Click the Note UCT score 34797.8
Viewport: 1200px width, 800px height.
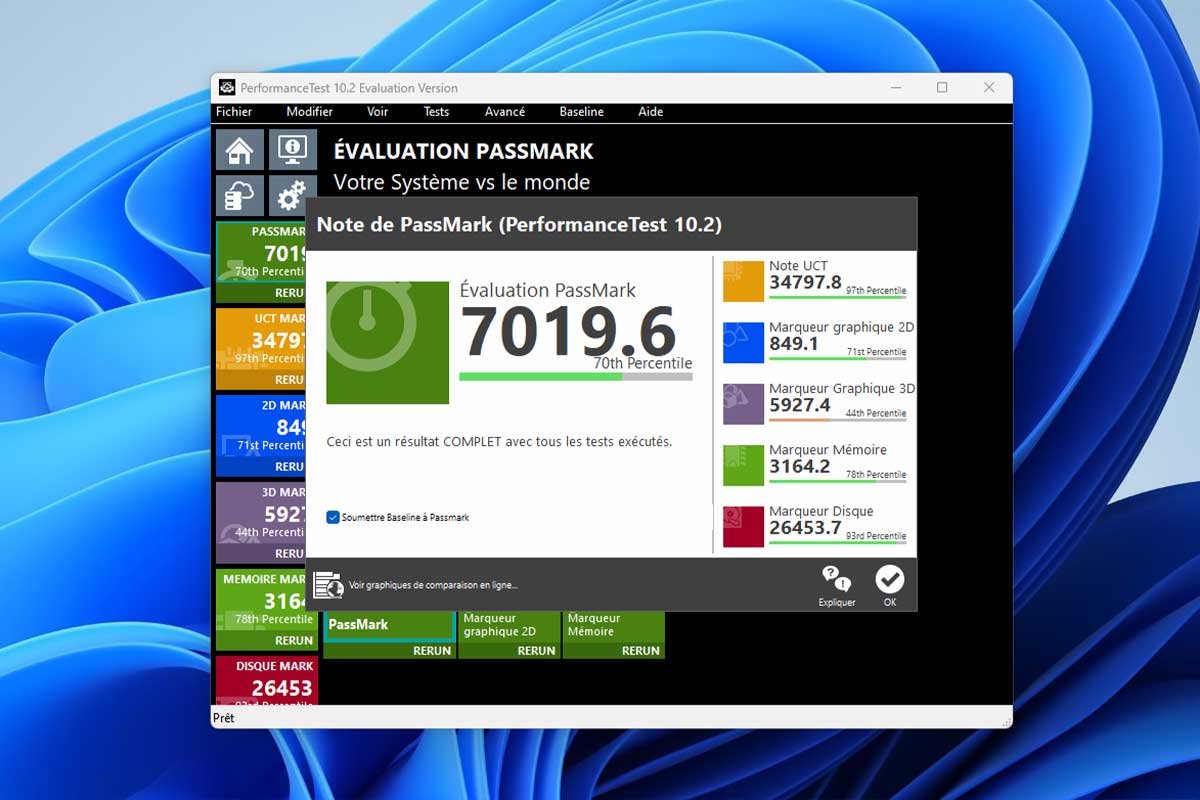[805, 282]
